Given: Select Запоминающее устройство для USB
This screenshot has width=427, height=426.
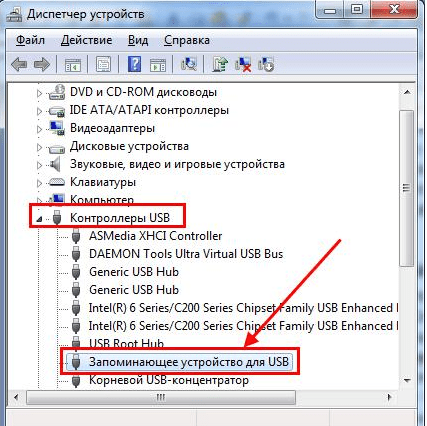Looking at the screenshot, I should [x=189, y=362].
